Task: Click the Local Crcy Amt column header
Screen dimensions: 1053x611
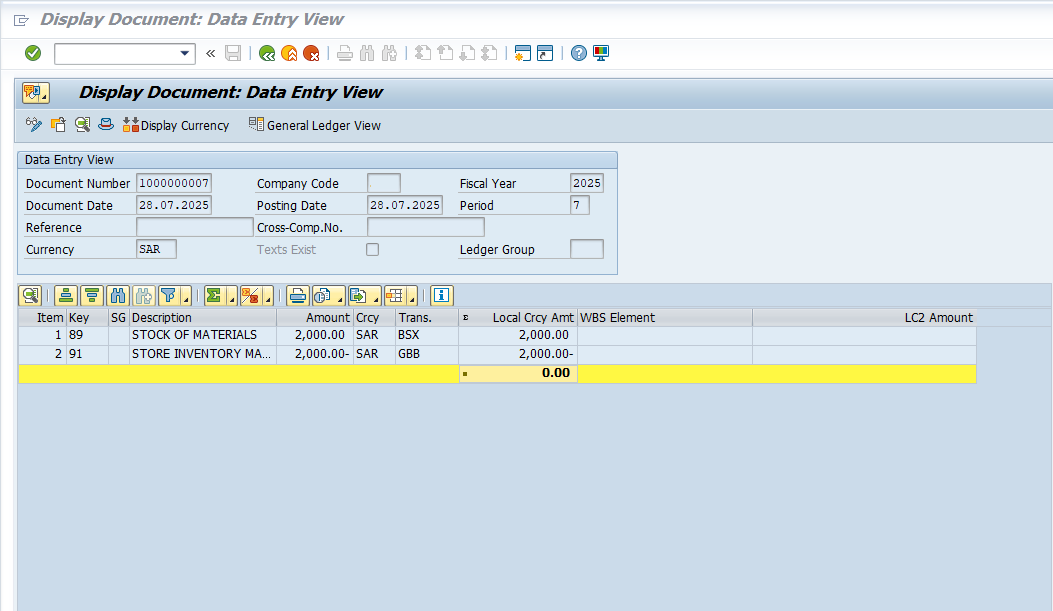Action: 518,318
